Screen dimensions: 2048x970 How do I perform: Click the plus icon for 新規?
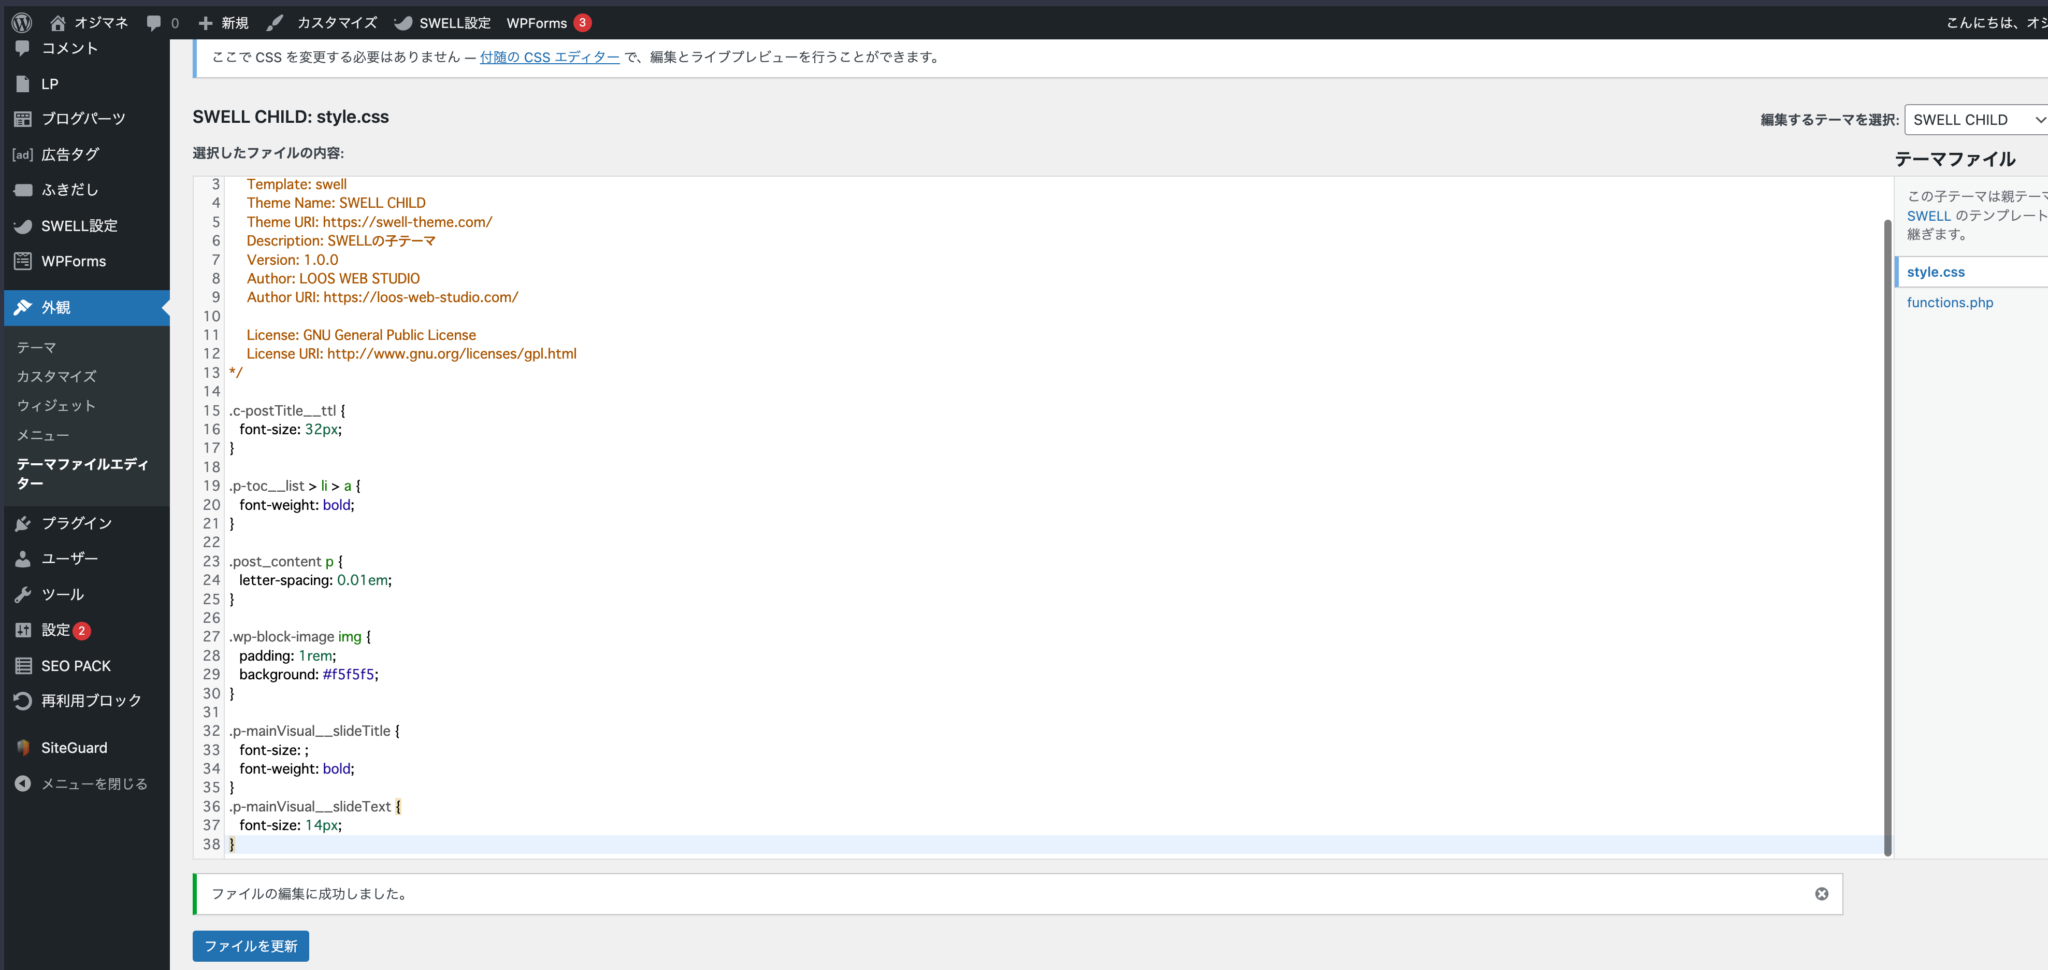206,22
